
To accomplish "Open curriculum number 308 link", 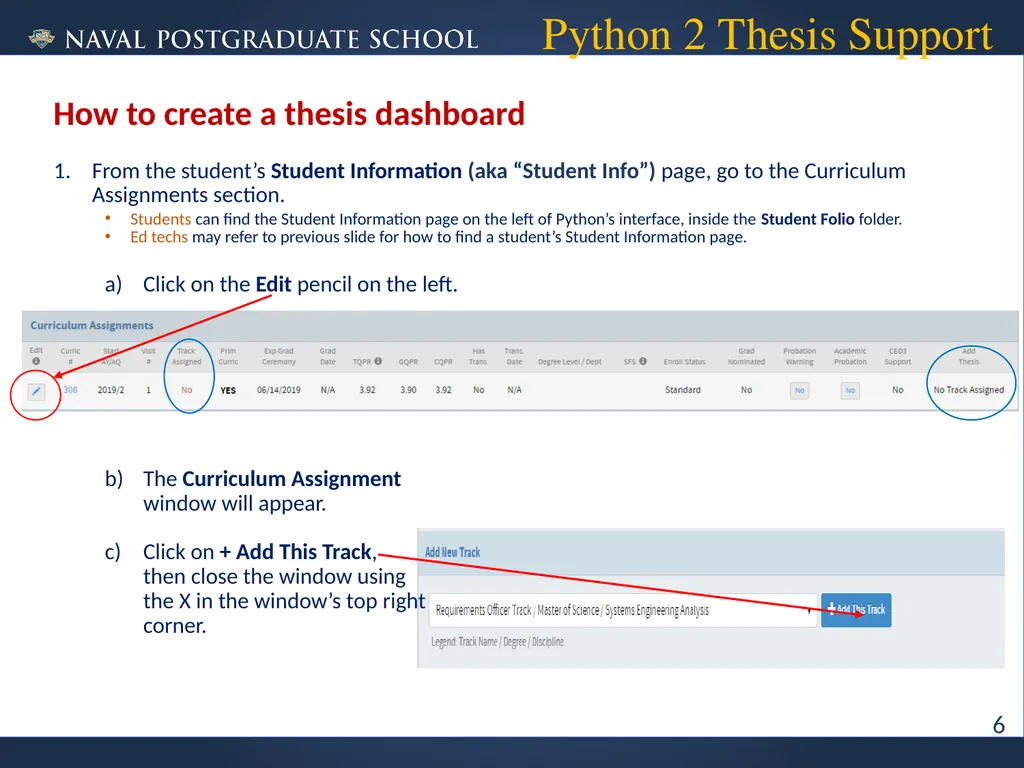I will (x=71, y=390).
